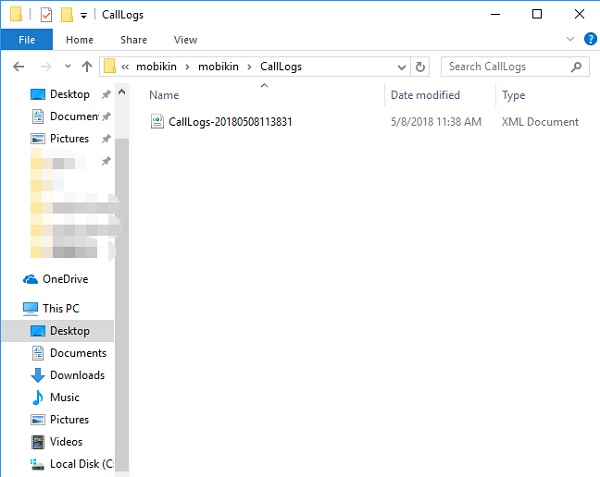Go back with the Back arrow
600x477 pixels.
[17, 67]
